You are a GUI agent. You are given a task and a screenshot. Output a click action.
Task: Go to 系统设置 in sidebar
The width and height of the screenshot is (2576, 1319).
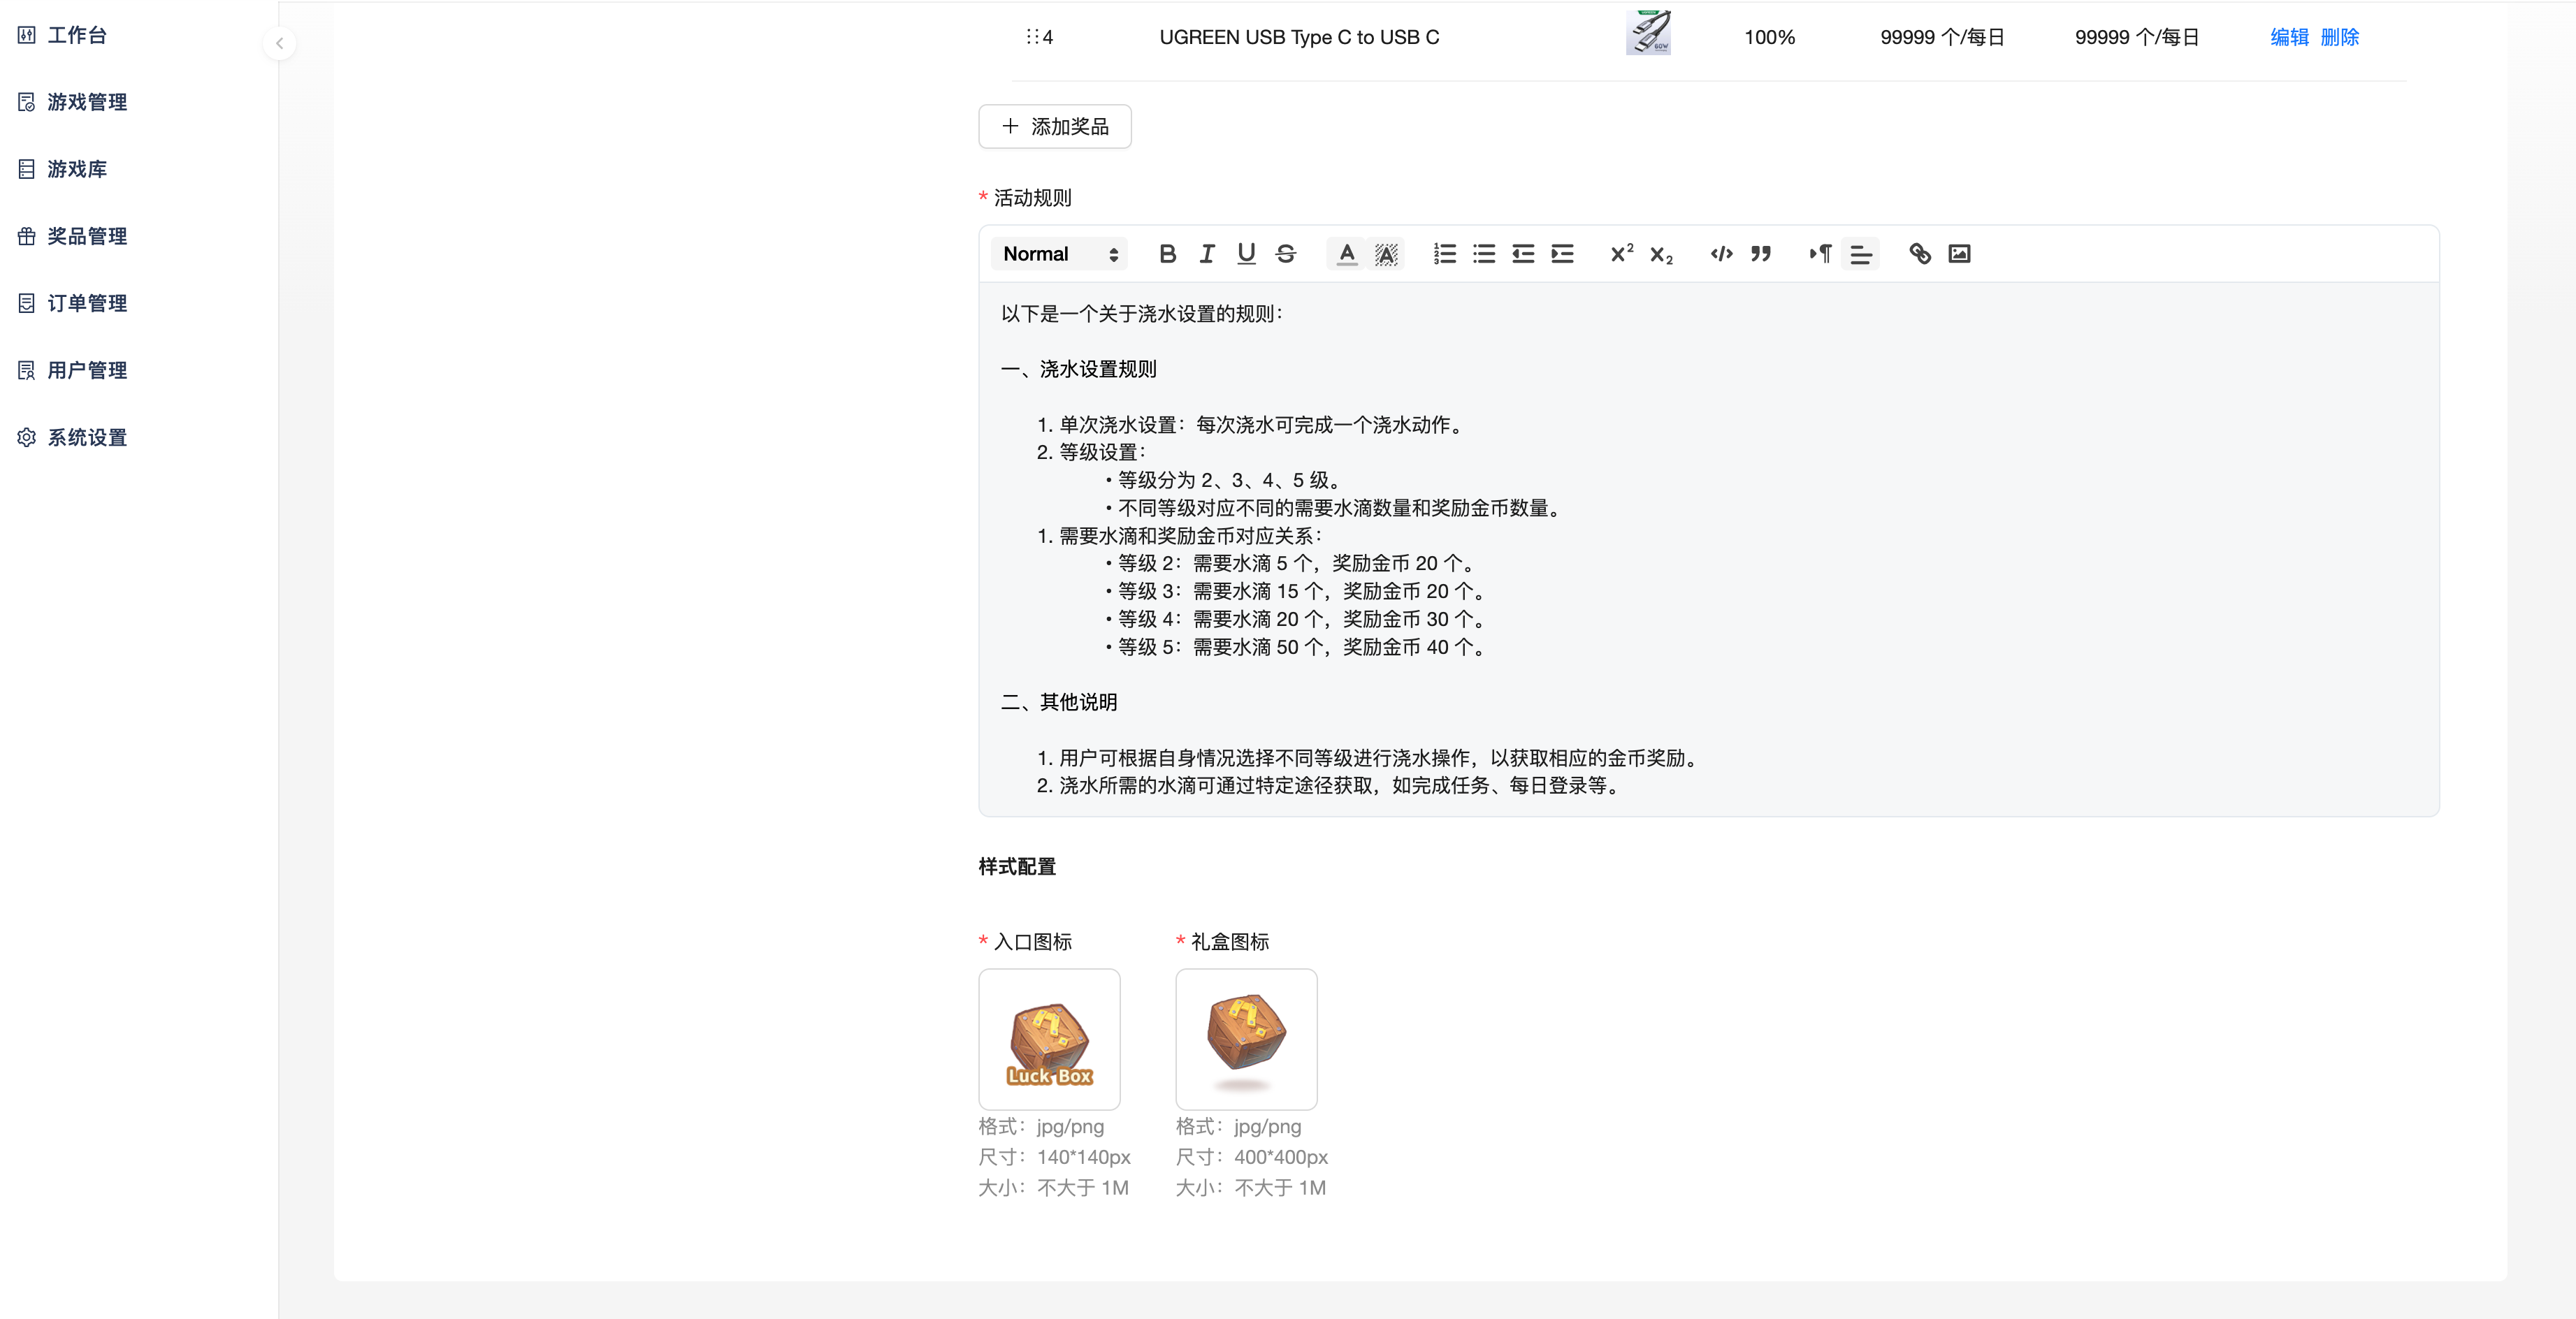(86, 437)
